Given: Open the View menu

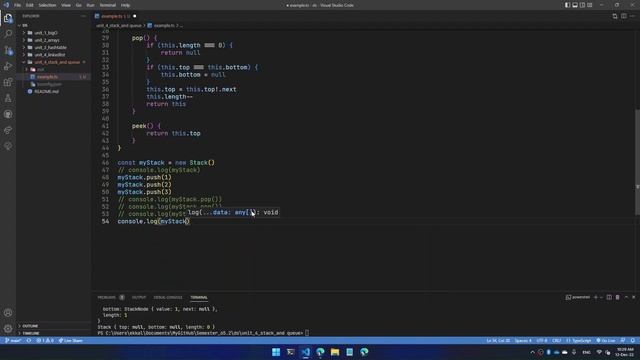Looking at the screenshot, I should coord(66,5).
